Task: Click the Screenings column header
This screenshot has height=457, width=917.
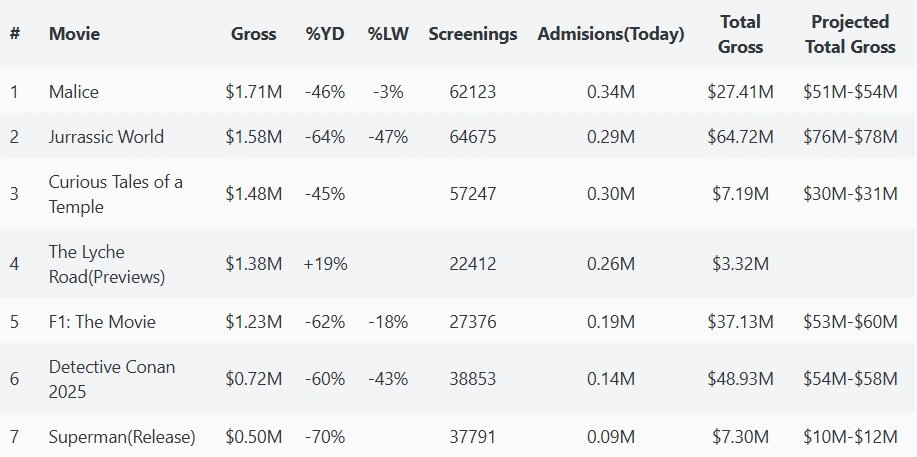Action: coord(473,34)
